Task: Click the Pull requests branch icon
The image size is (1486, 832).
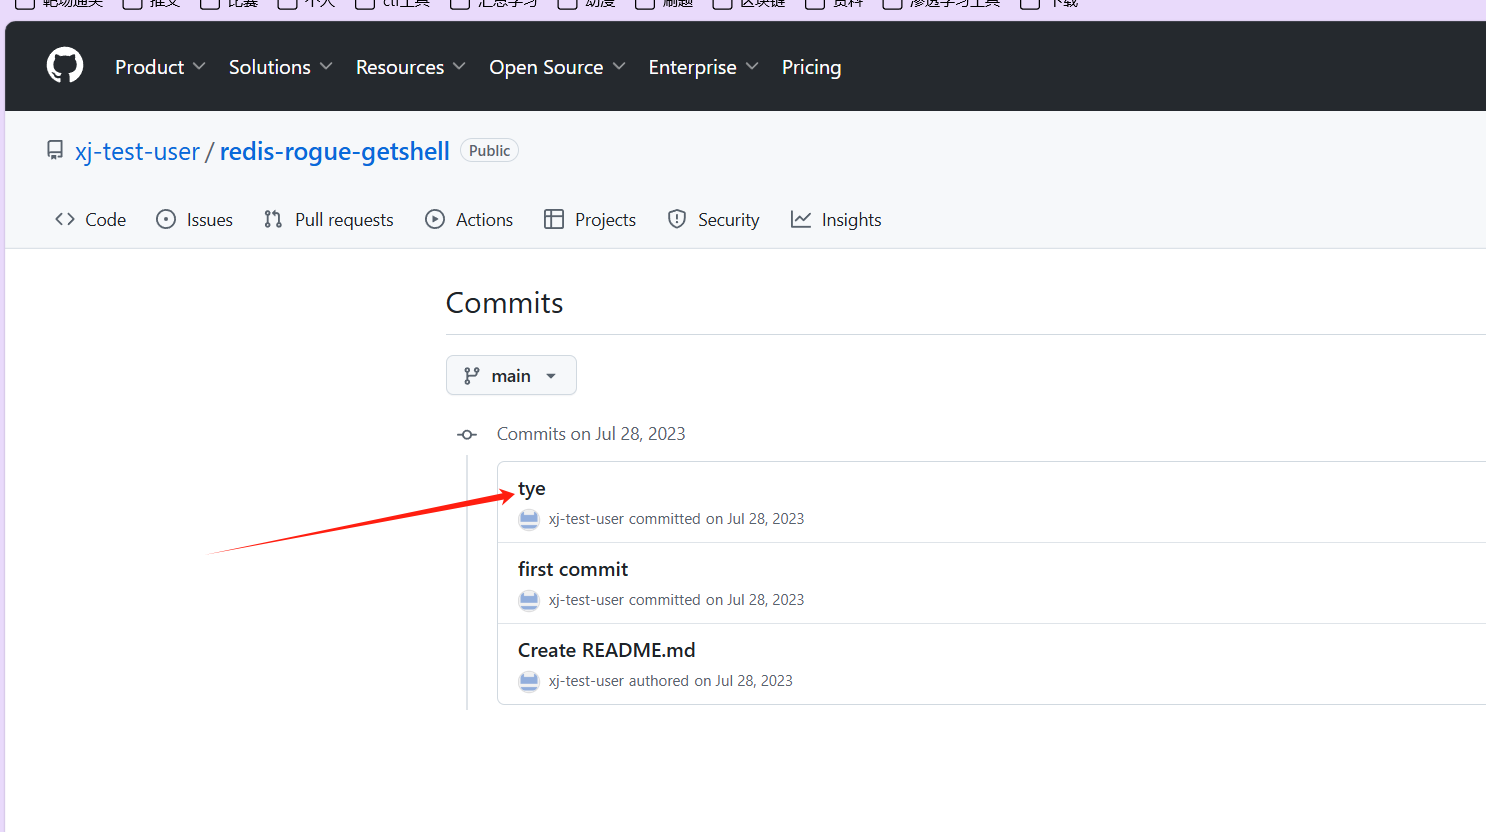Action: (x=273, y=219)
